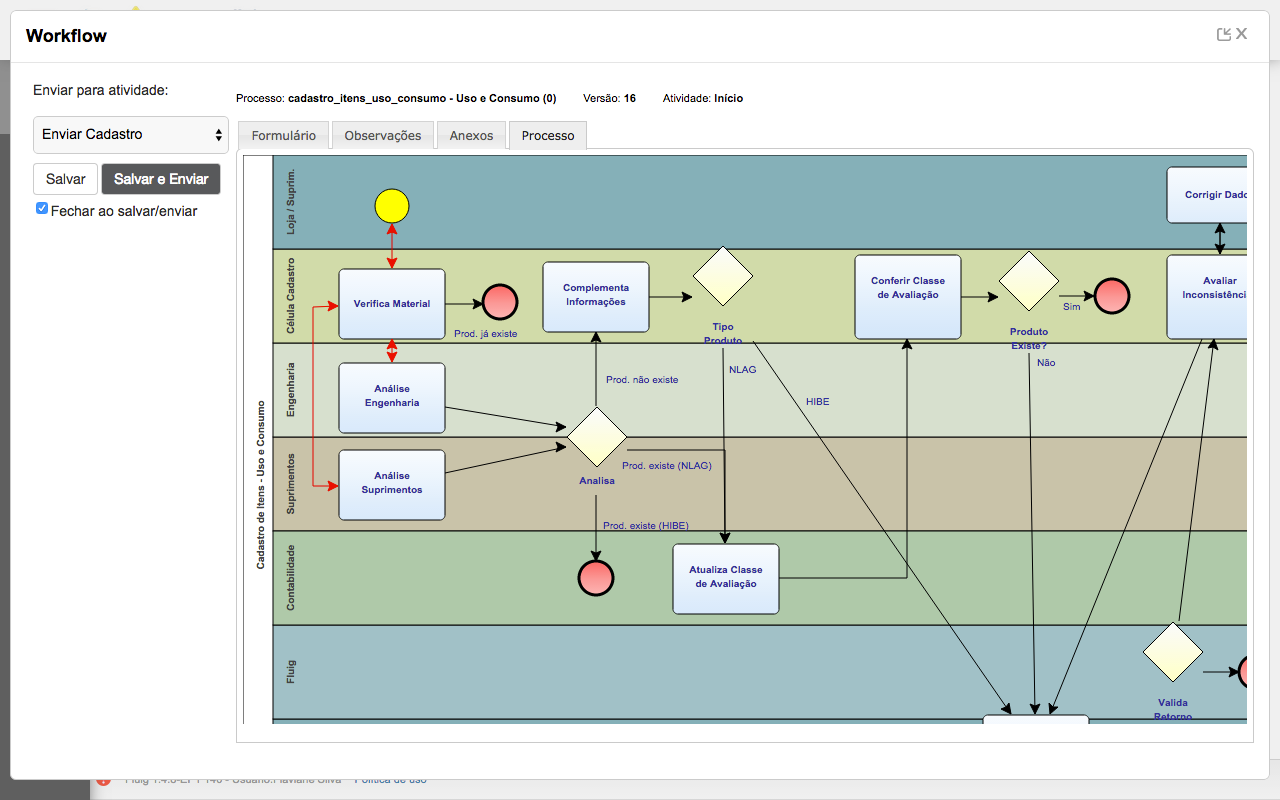Click the Célula Cadastro lane header
The image size is (1280, 800).
(291, 296)
